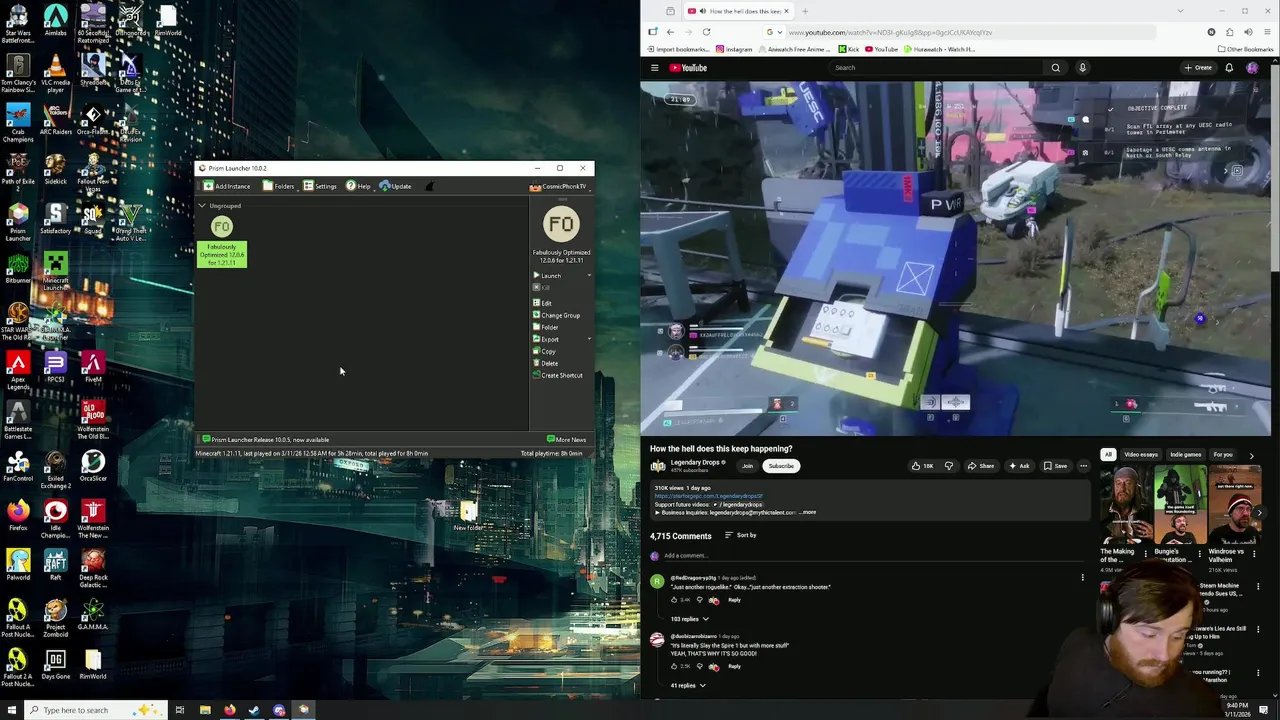Image resolution: width=1280 pixels, height=720 pixels.
Task: Open the YouTube hamburger guide menu
Action: pyautogui.click(x=655, y=68)
